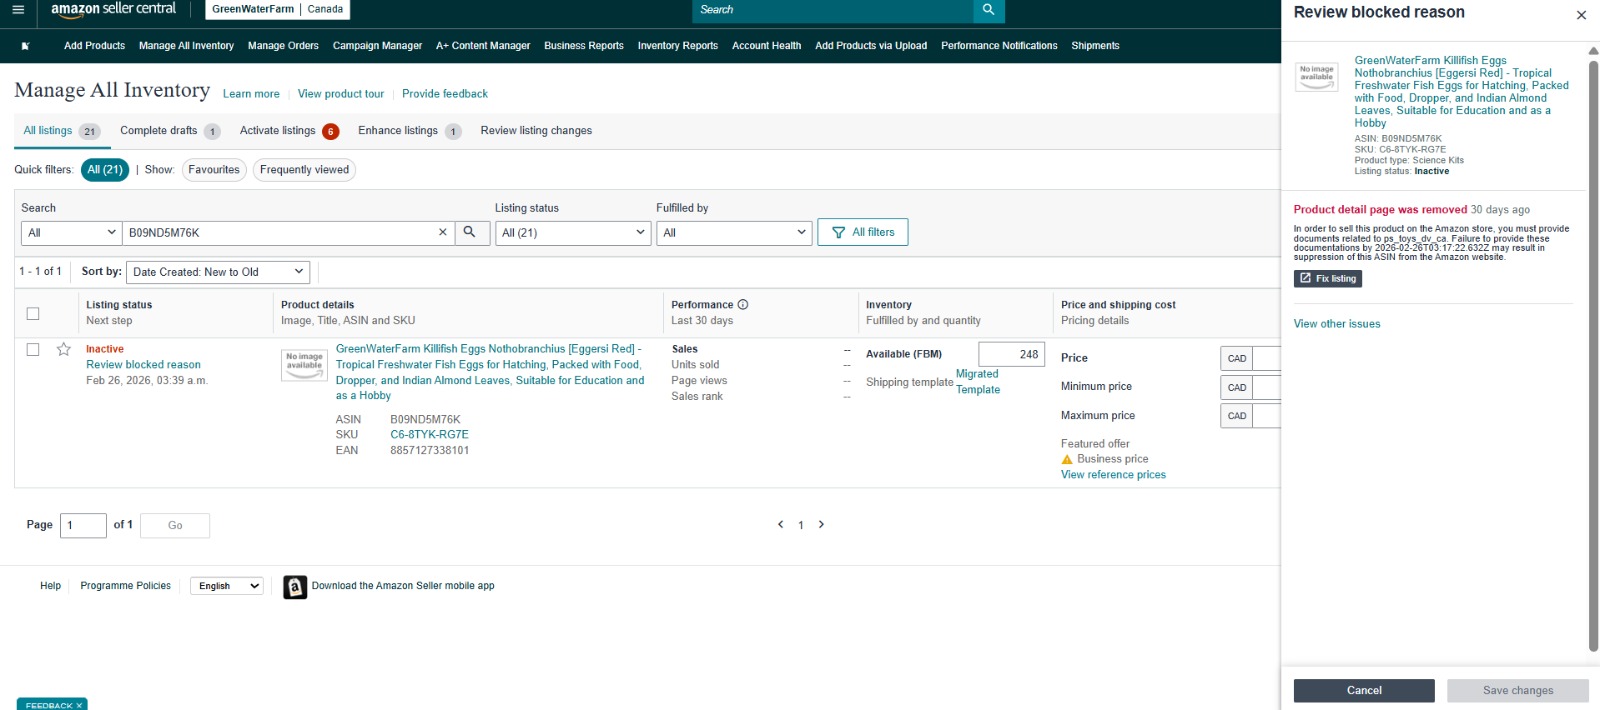This screenshot has width=1600, height=710.
Task: Click the inventory search magnifier icon
Action: click(469, 232)
